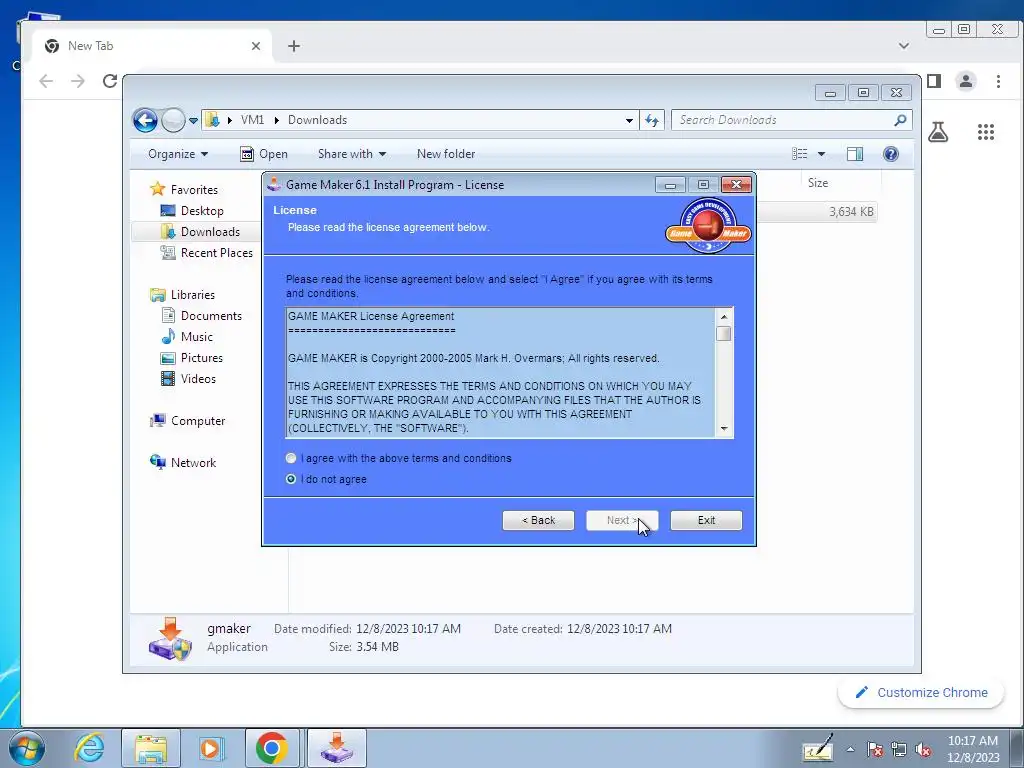
Task: Click Chrome reload button
Action: [x=110, y=81]
